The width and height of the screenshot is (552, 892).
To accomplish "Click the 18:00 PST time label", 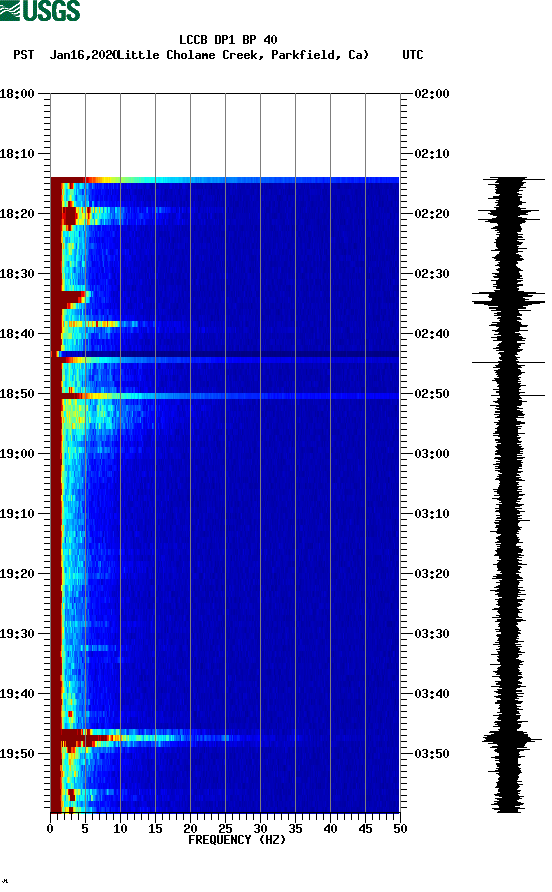I will click(17, 93).
